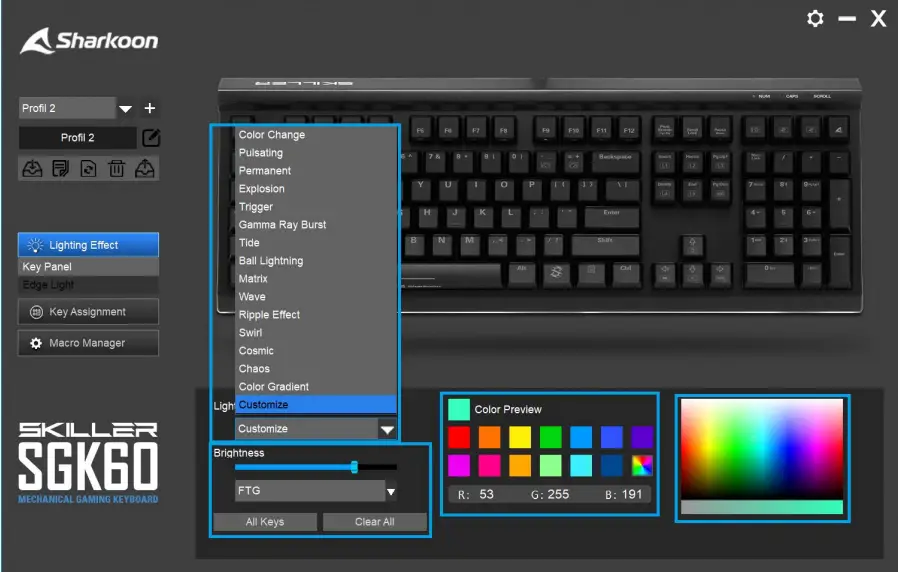The width and height of the screenshot is (898, 572).
Task: Click the Profil 2 name field
Action: click(x=77, y=137)
